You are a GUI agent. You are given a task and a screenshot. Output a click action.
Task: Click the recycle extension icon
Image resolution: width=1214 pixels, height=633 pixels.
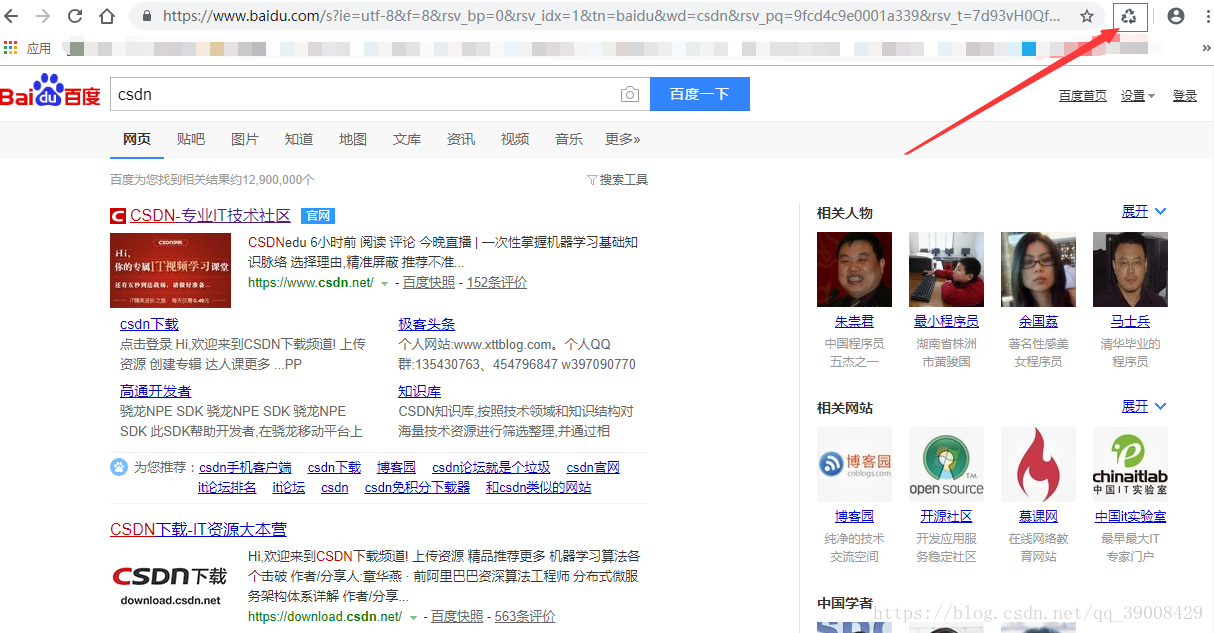coord(1129,16)
